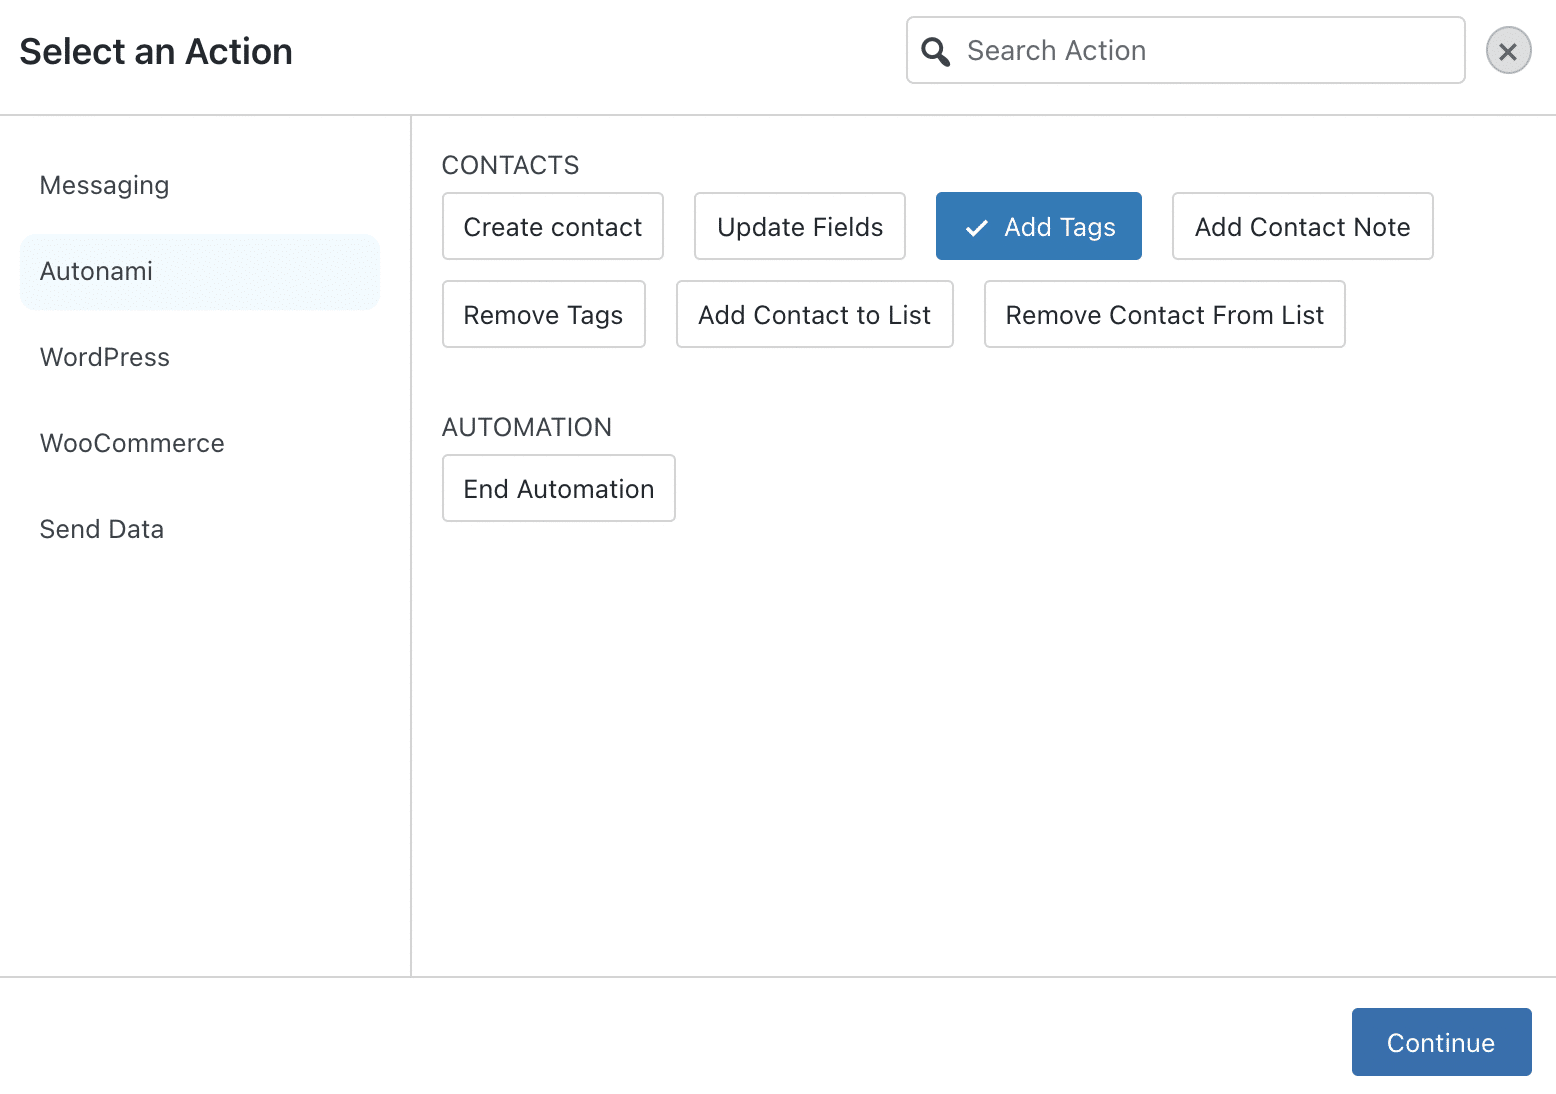Close the Select an Action dialog
Viewport: 1556px width, 1094px height.
point(1508,51)
